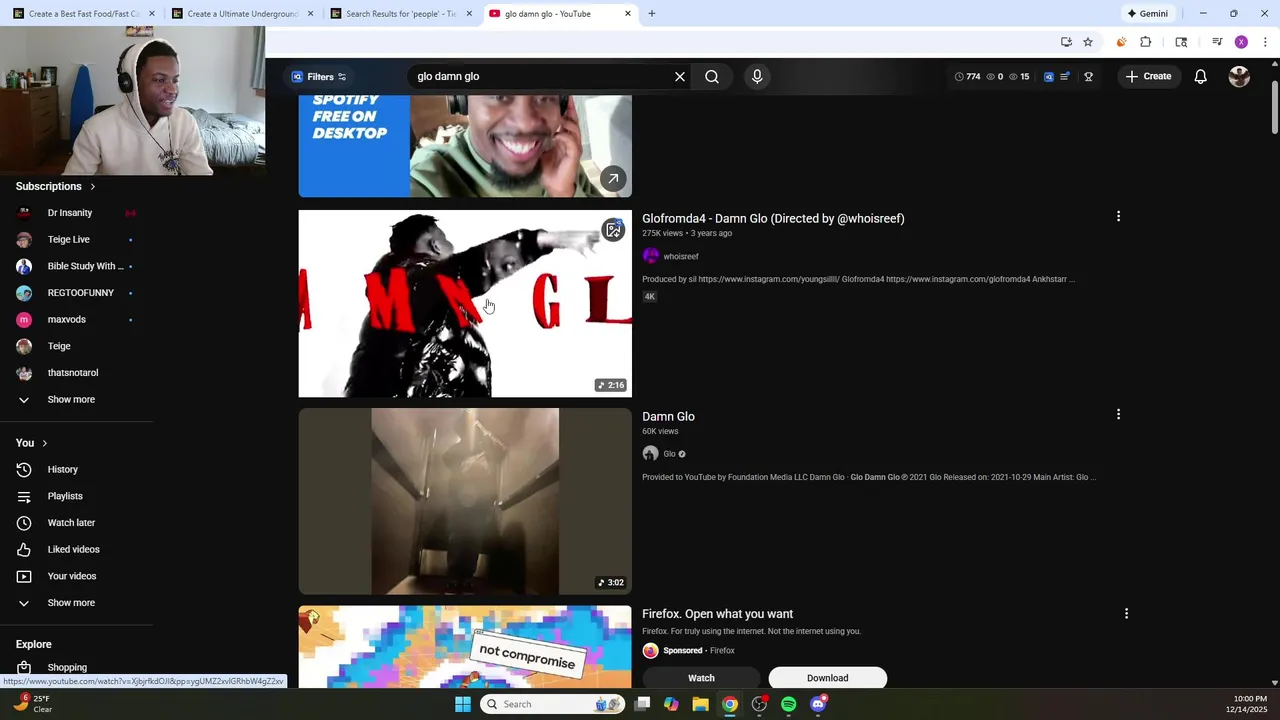The width and height of the screenshot is (1280, 720).
Task: Open Chrome media control icon
Action: pyautogui.click(x=1217, y=42)
